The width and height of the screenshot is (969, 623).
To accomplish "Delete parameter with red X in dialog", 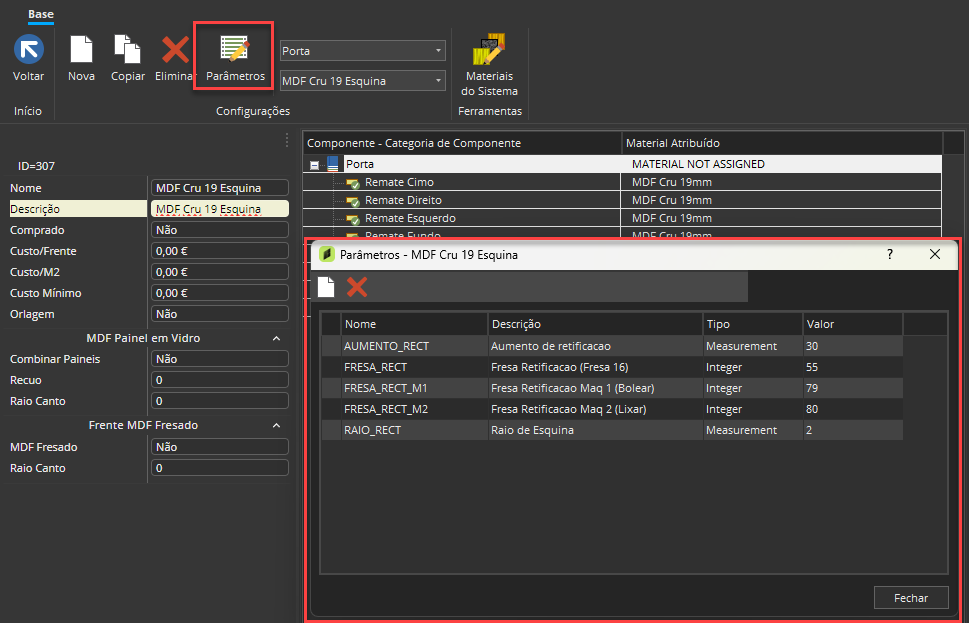I will pos(357,287).
